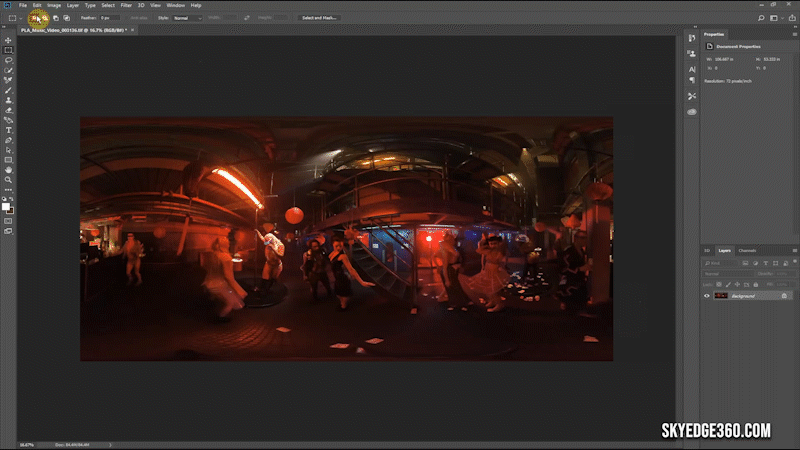Select the Horizontal Type tool
This screenshot has height=450, width=800.
[8, 130]
